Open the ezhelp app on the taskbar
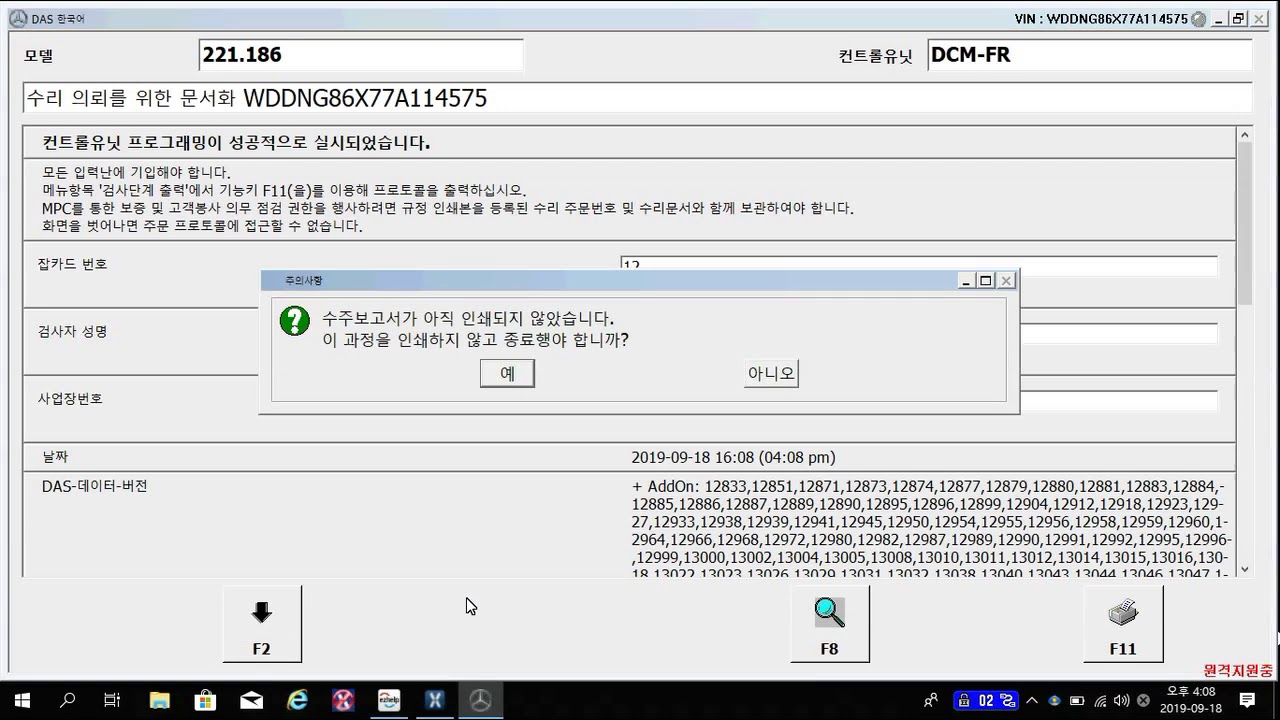The width and height of the screenshot is (1280, 720). (x=389, y=700)
